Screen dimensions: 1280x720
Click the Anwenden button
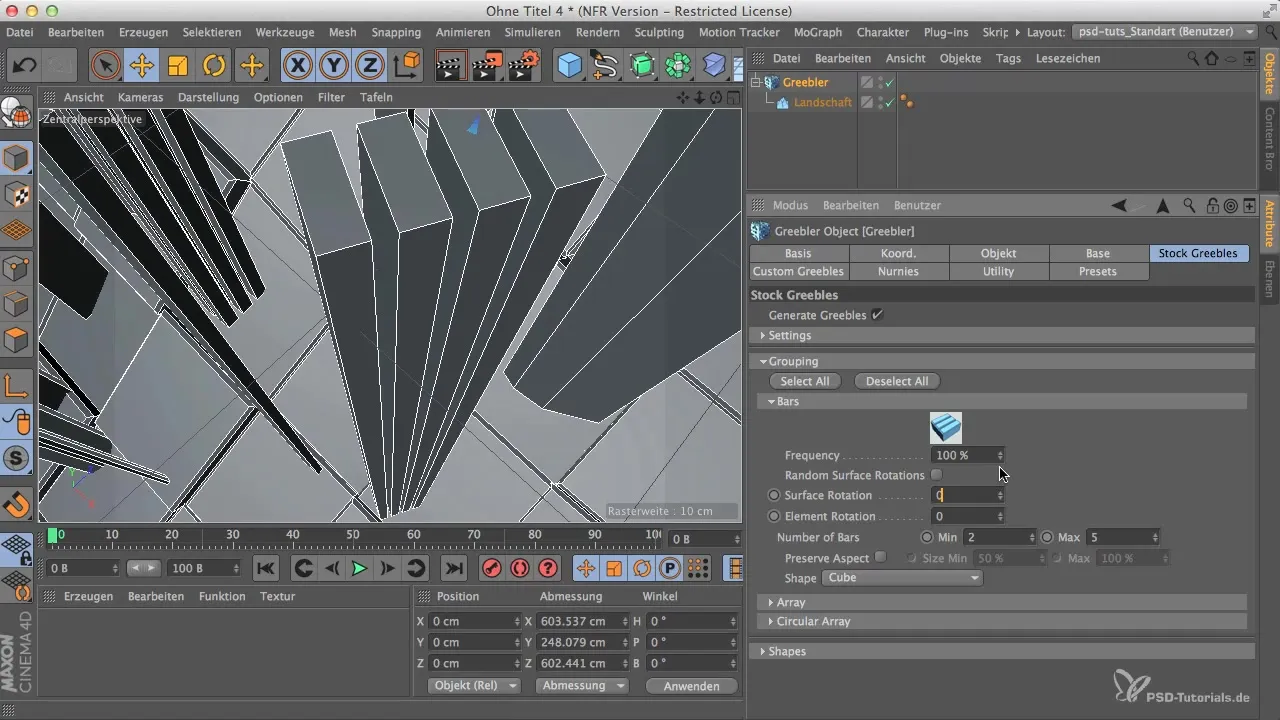click(691, 686)
